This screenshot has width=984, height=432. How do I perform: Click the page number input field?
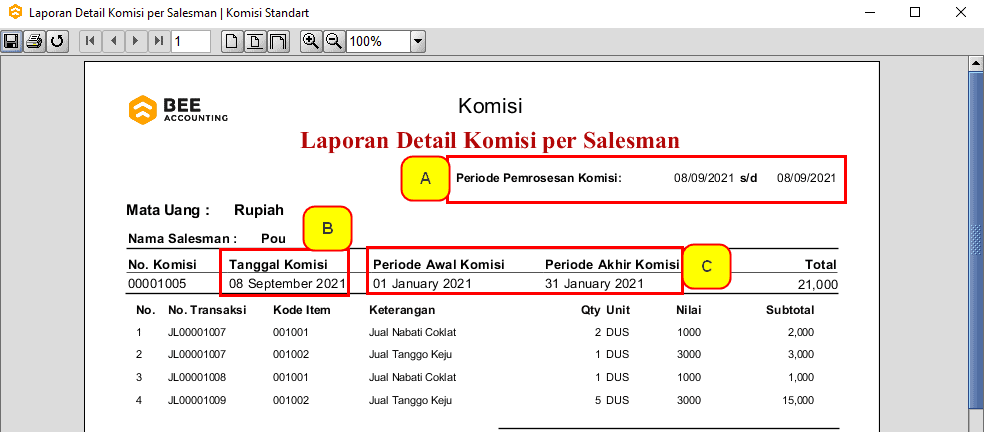[190, 41]
